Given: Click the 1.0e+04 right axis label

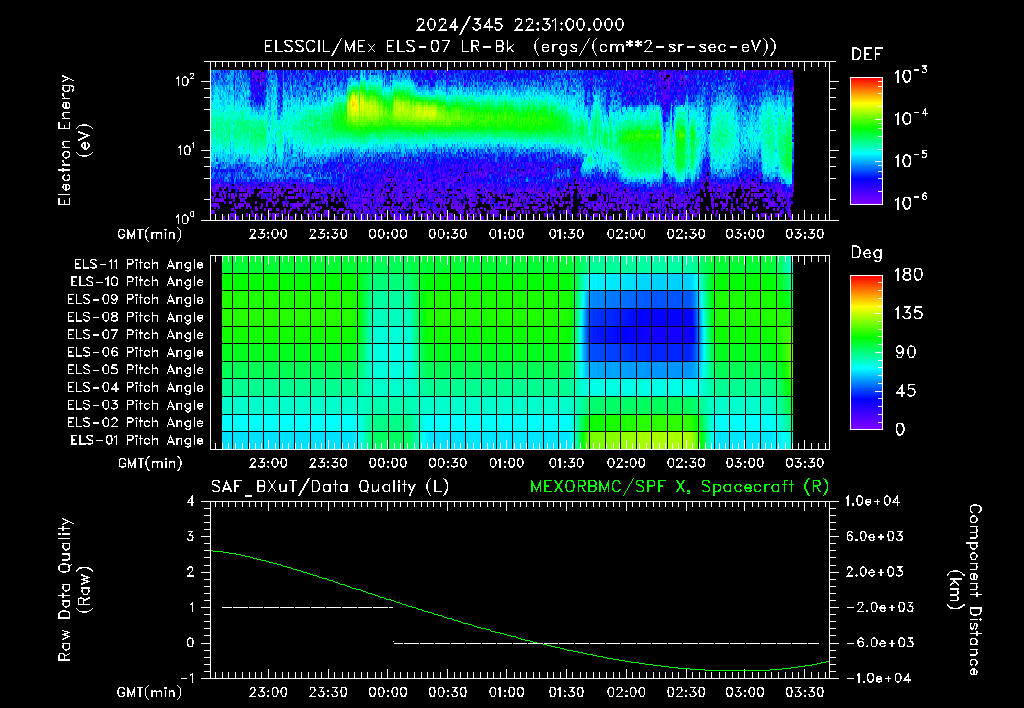Looking at the screenshot, I should click(872, 501).
